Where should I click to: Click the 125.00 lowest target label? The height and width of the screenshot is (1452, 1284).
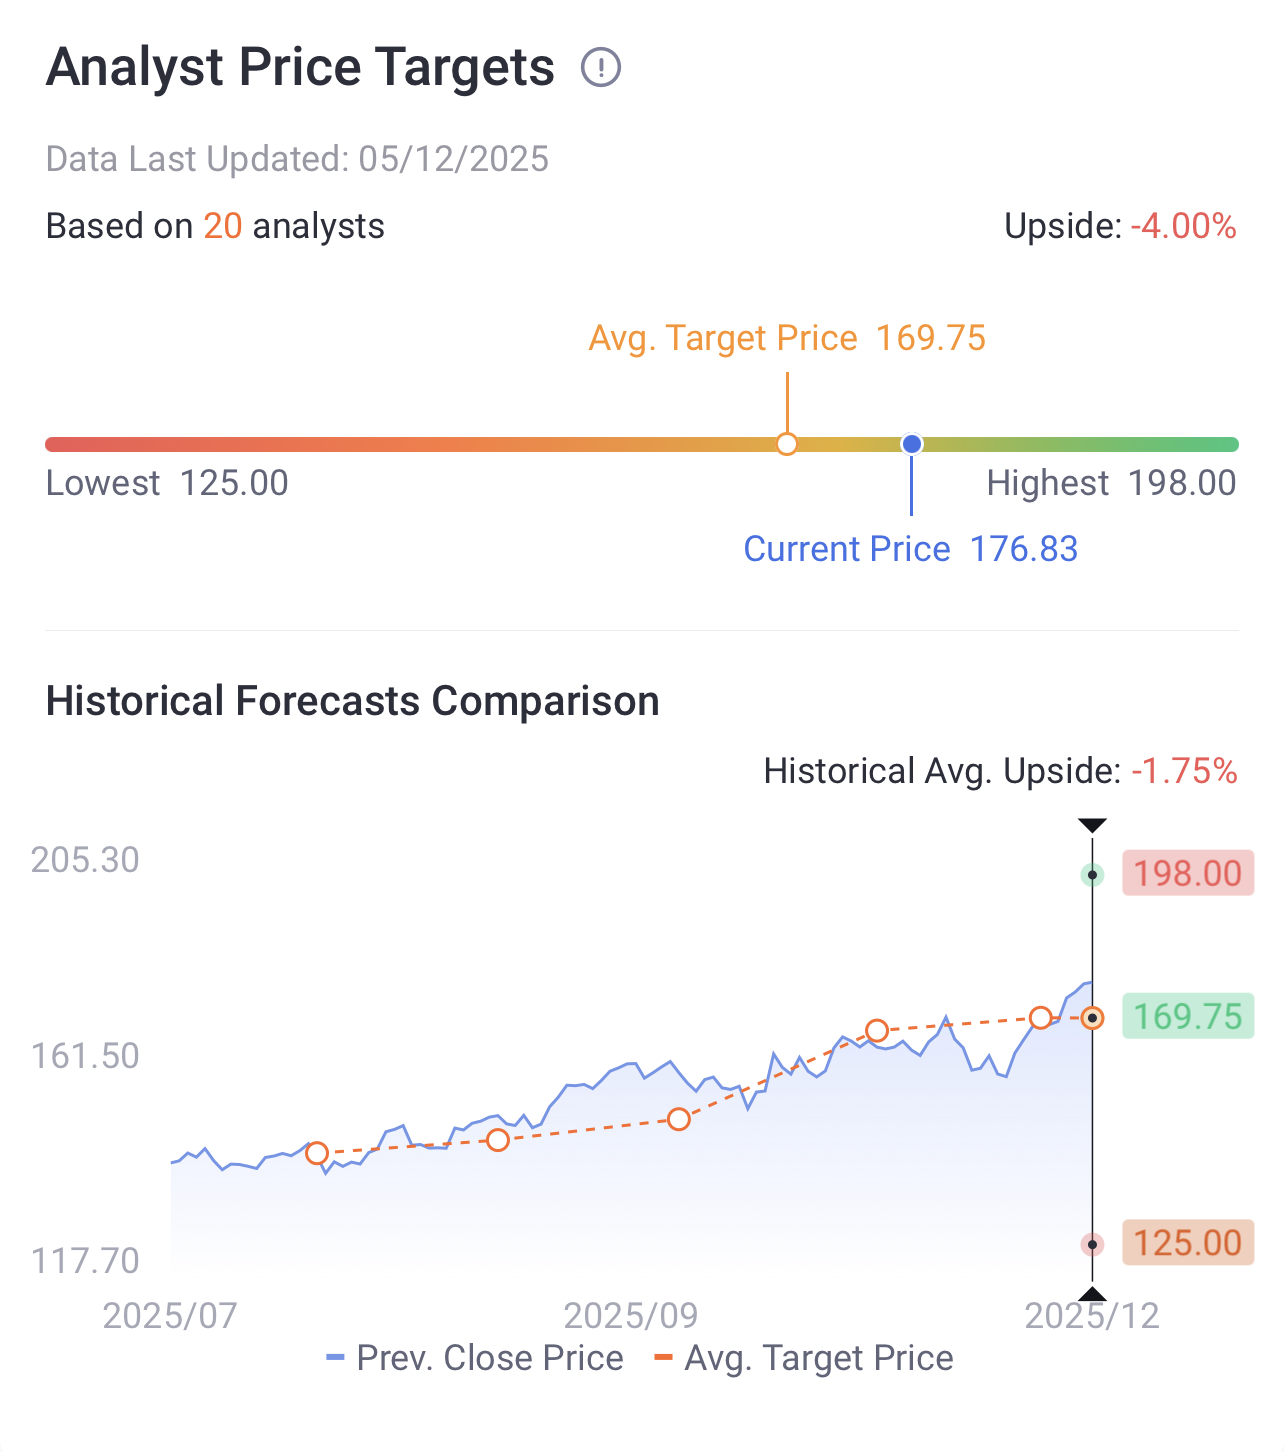(x=1187, y=1243)
